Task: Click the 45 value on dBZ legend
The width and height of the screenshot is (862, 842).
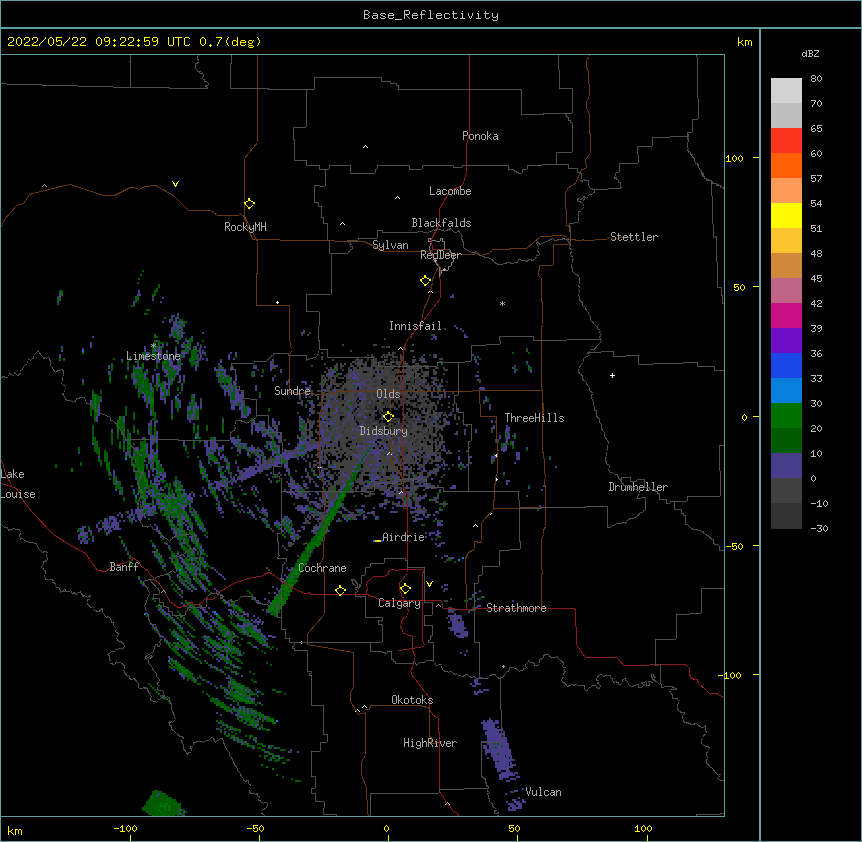Action: coord(816,279)
